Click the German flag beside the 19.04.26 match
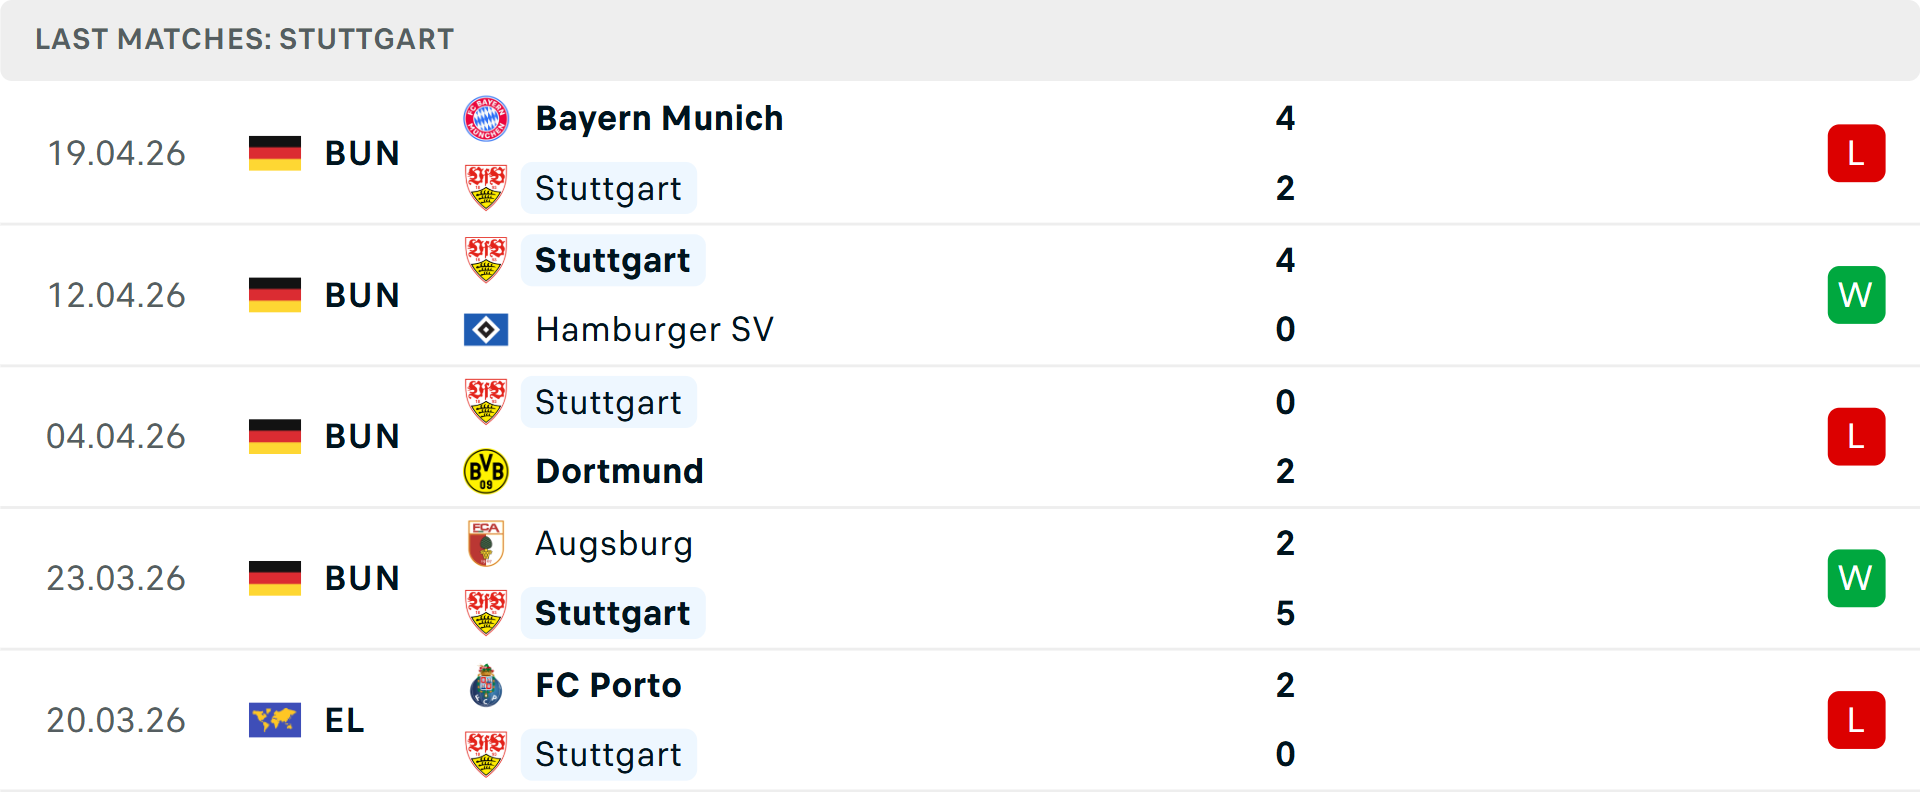This screenshot has width=1920, height=792. tap(275, 153)
